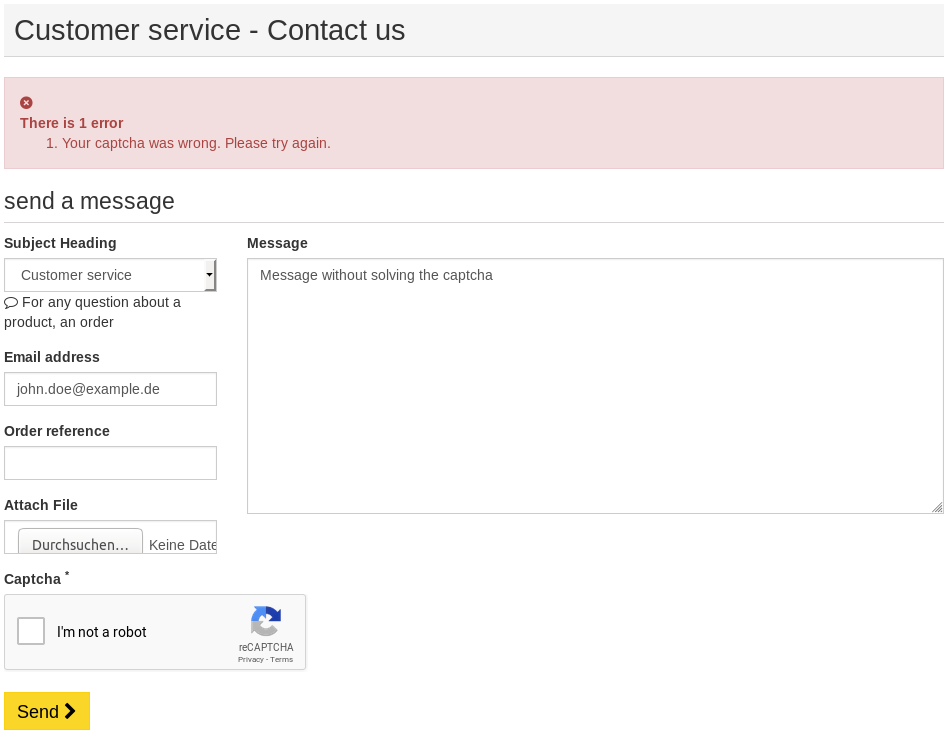Click the Order reference label

pyautogui.click(x=57, y=431)
